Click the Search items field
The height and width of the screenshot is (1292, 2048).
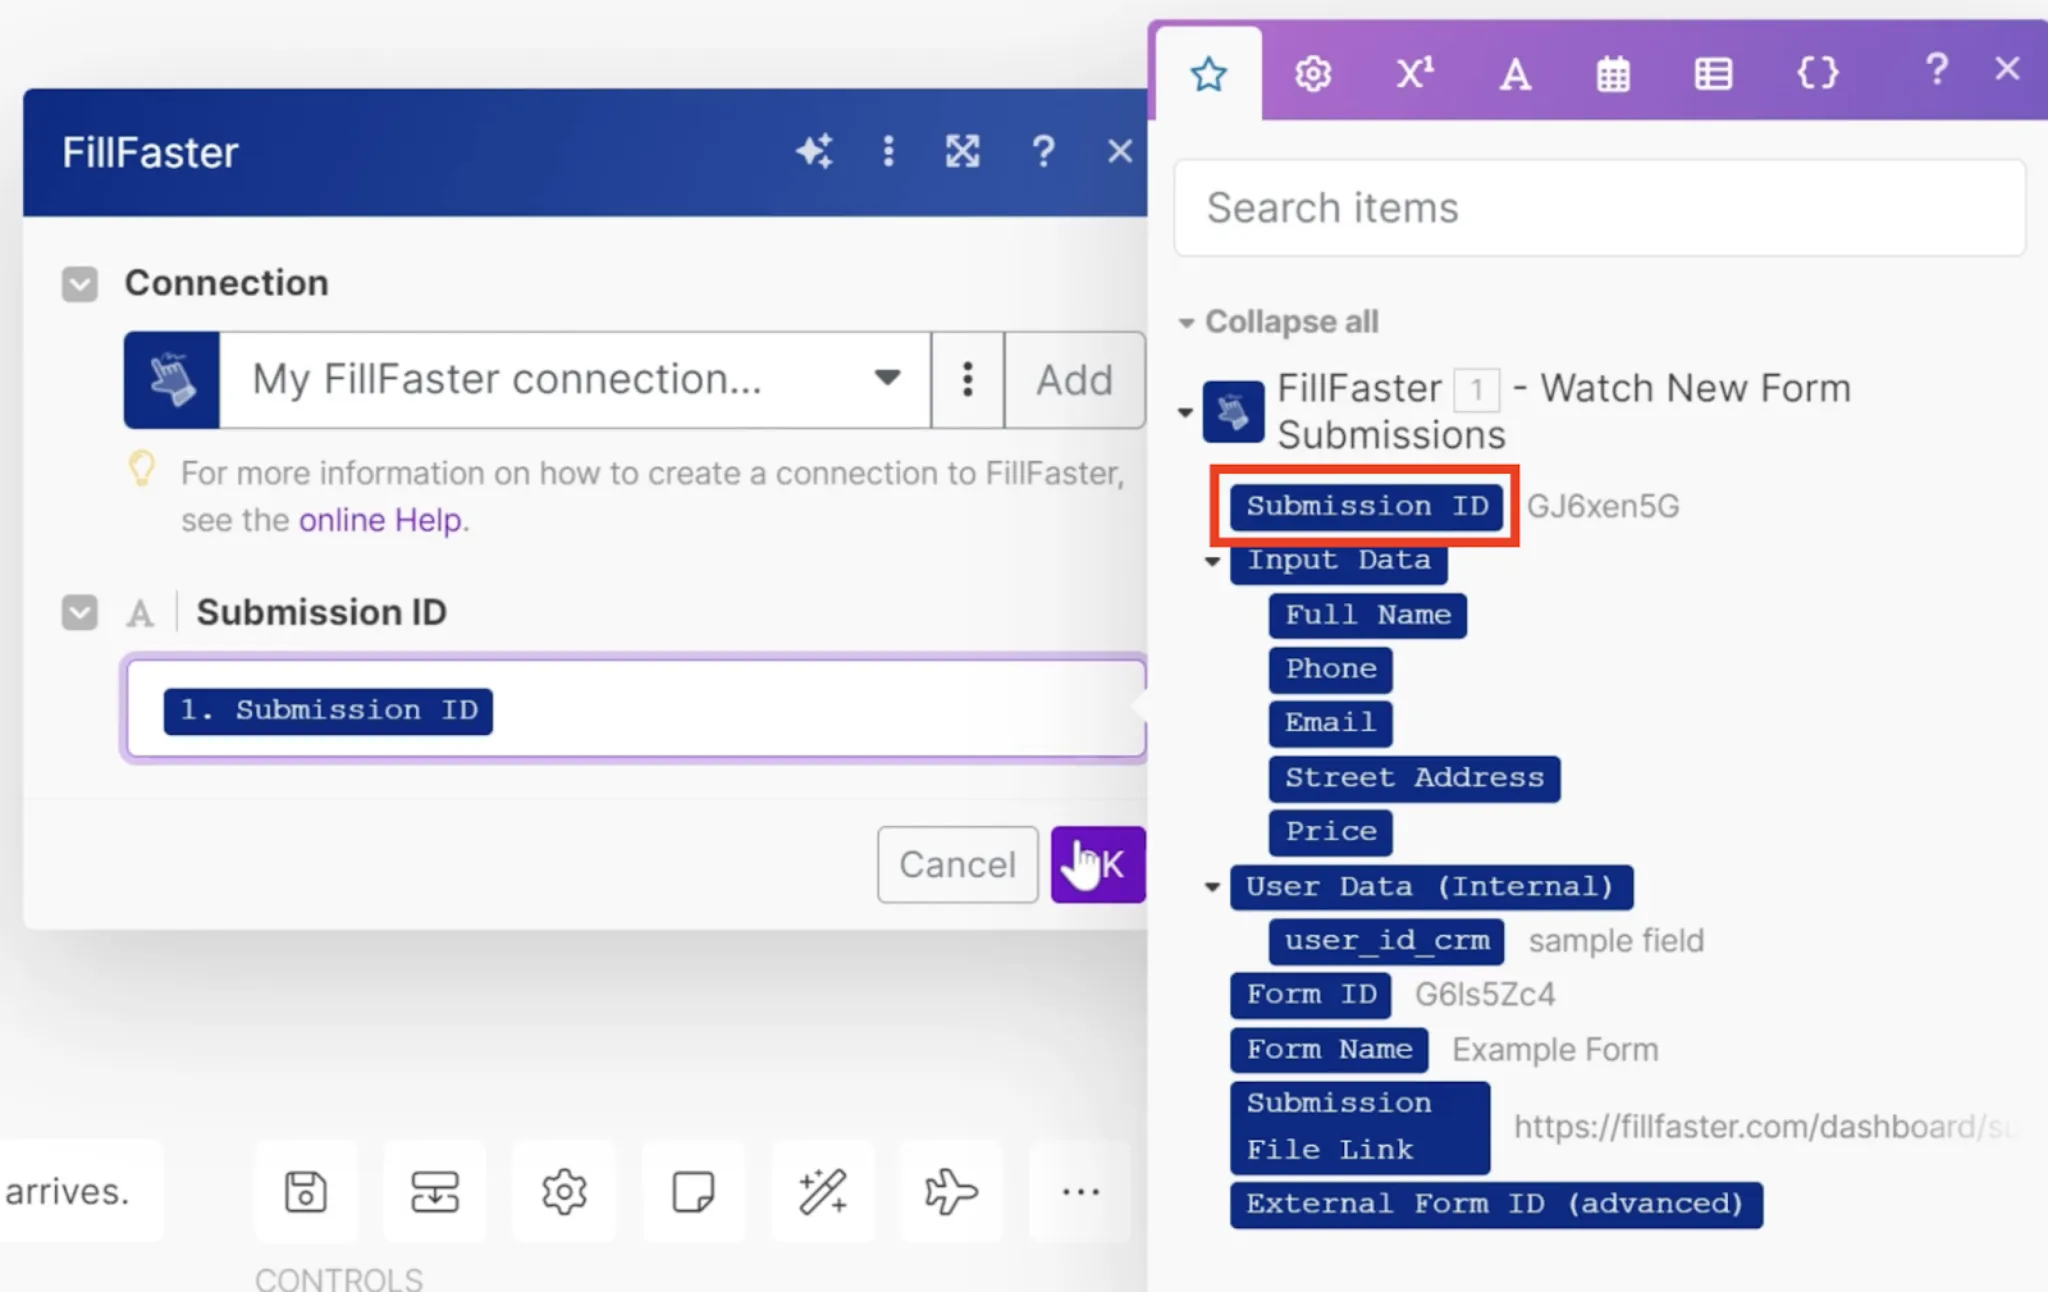(x=1599, y=208)
